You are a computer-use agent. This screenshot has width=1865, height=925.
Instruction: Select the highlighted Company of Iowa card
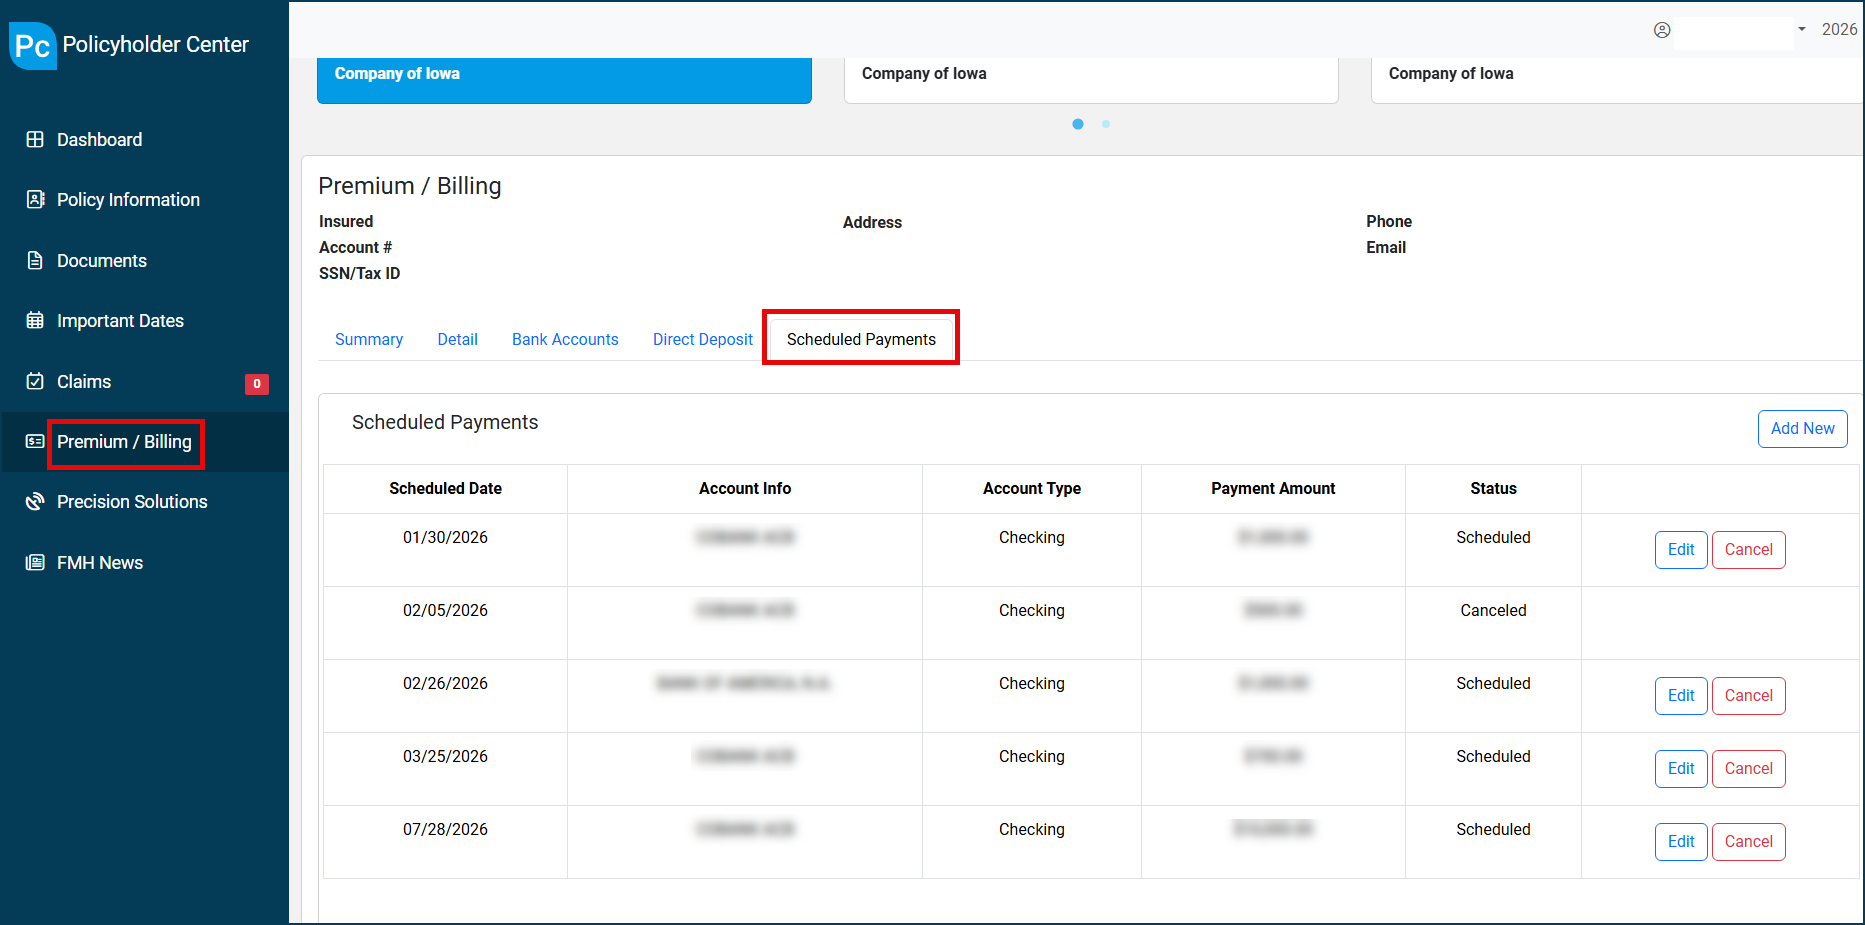pos(563,80)
